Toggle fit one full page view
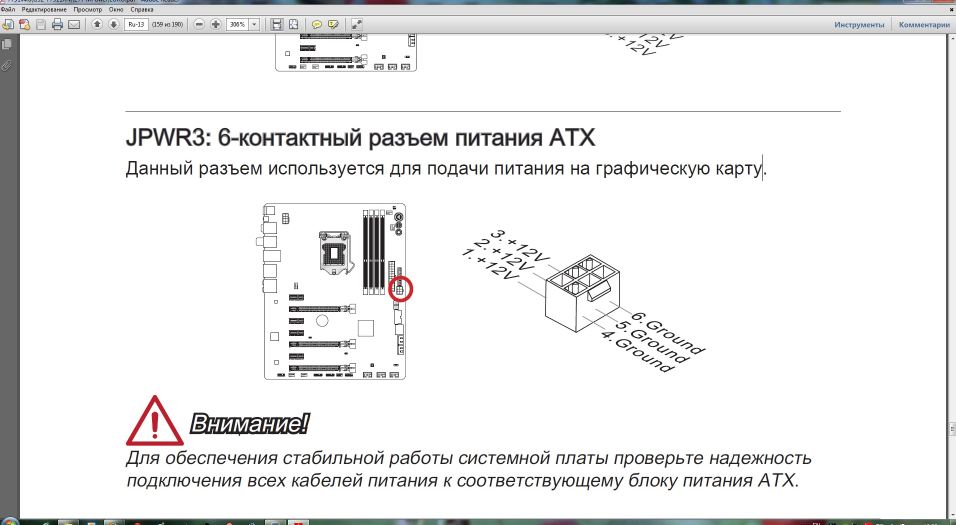Screen dimensions: 956x525 (291, 23)
